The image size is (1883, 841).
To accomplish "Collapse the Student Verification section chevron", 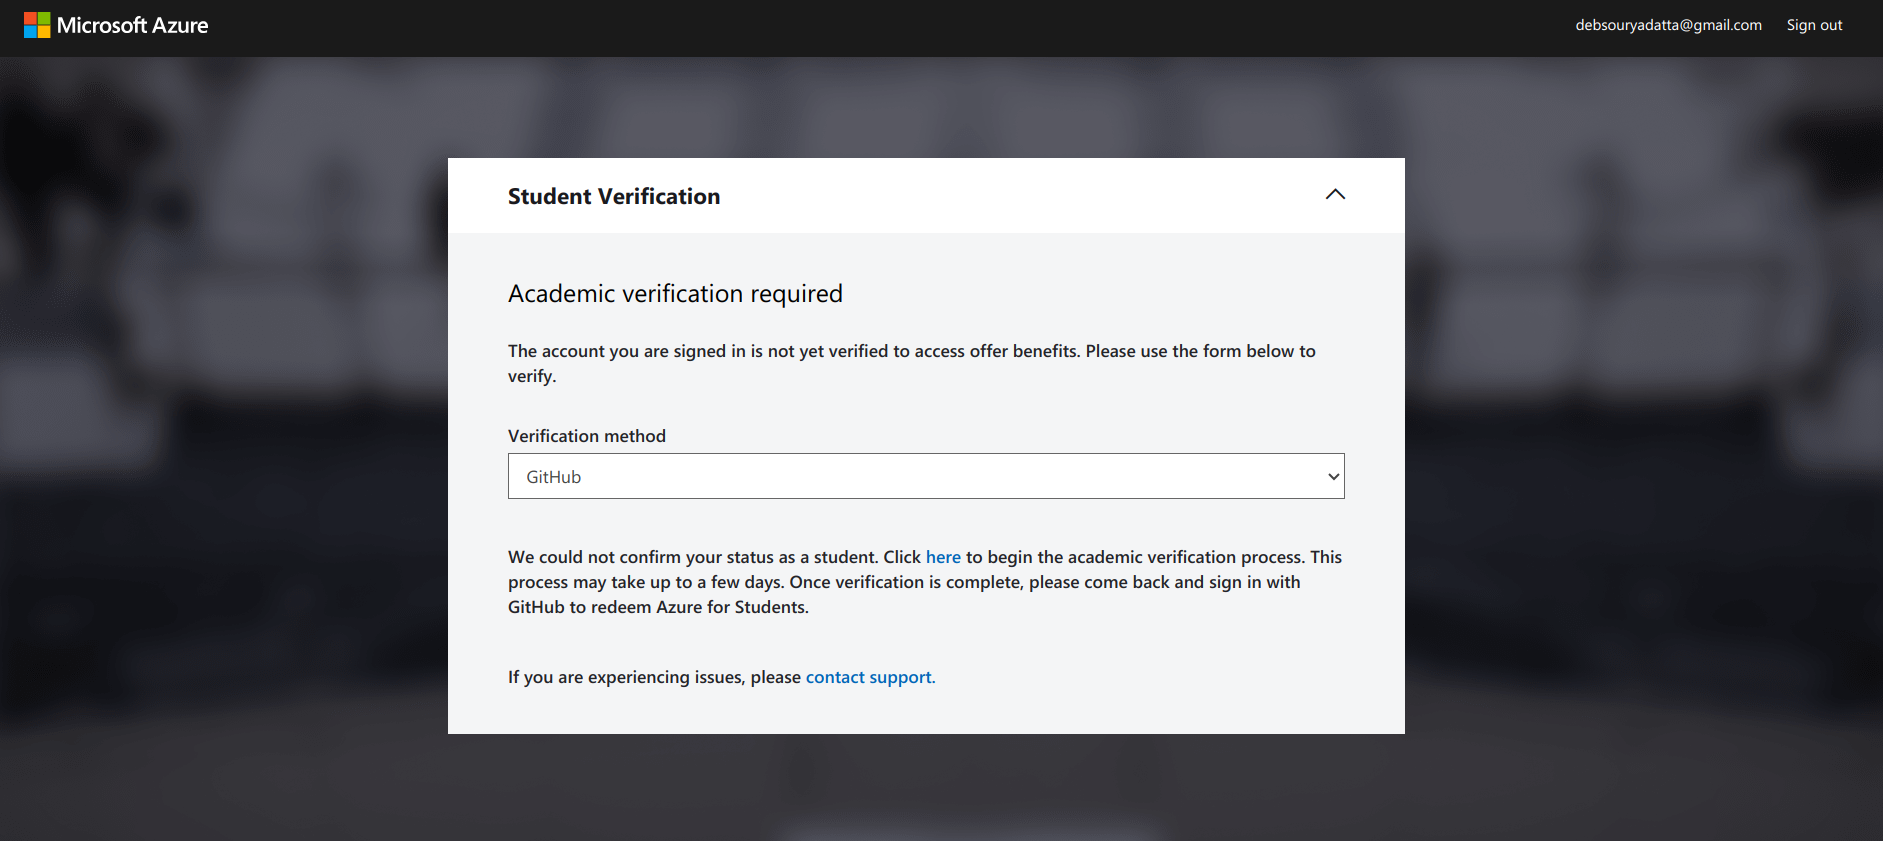I will (x=1335, y=194).
